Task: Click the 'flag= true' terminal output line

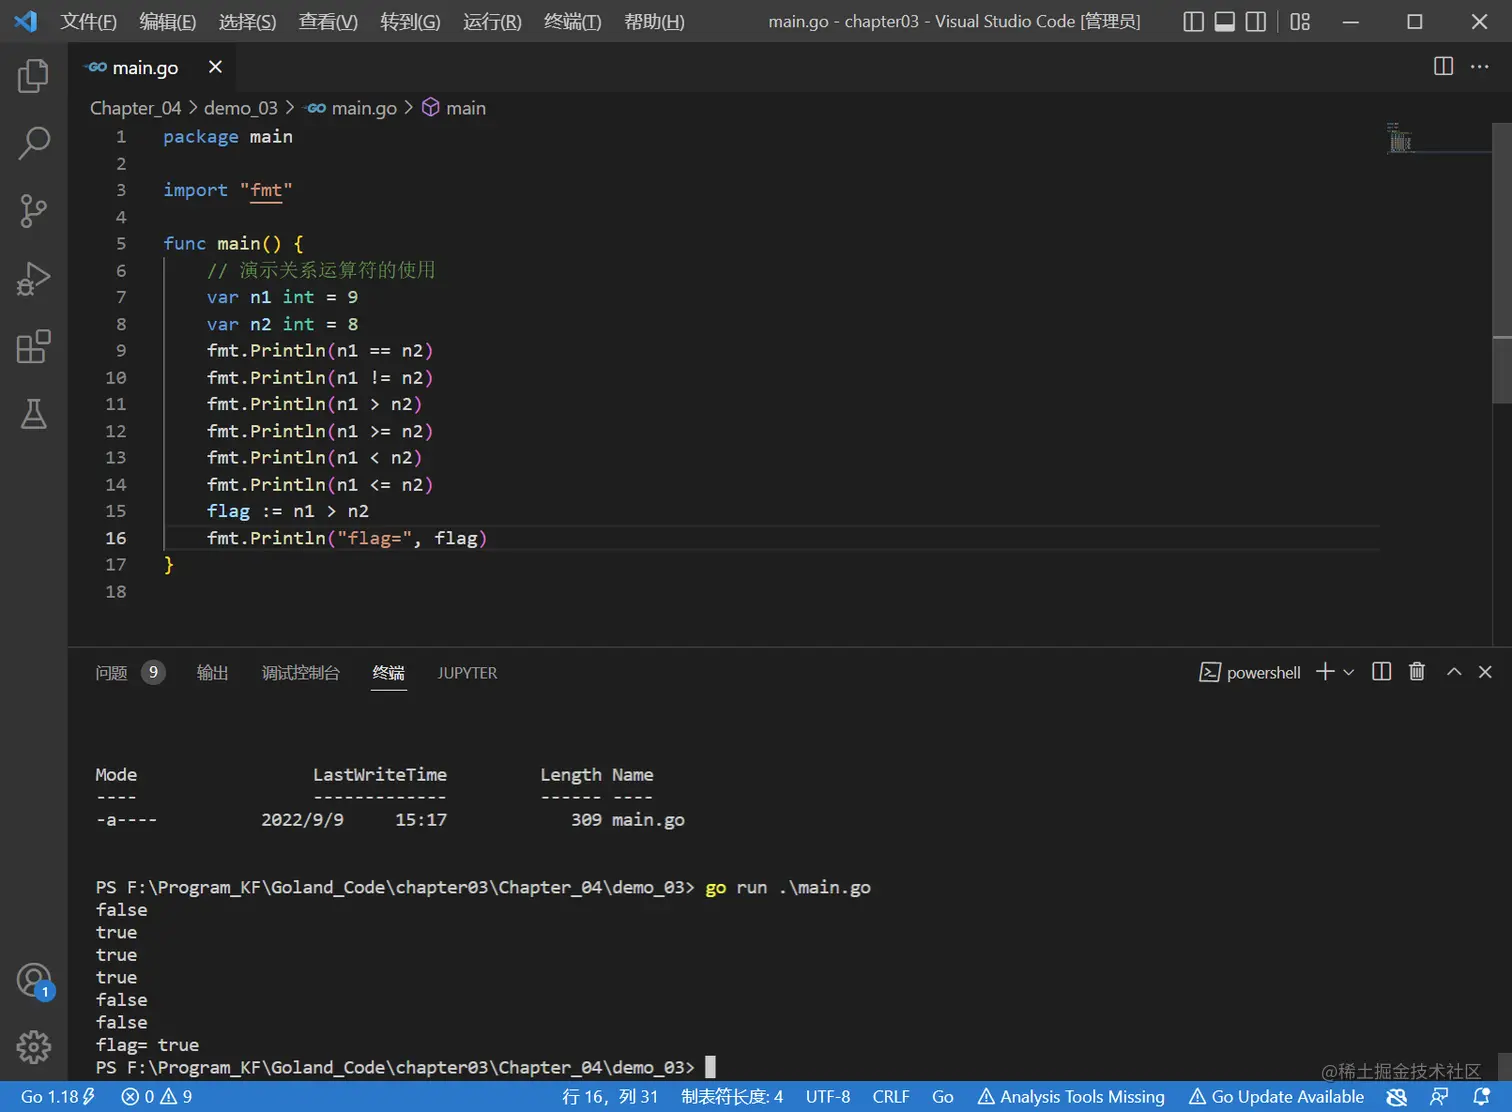Action: [x=147, y=1045]
